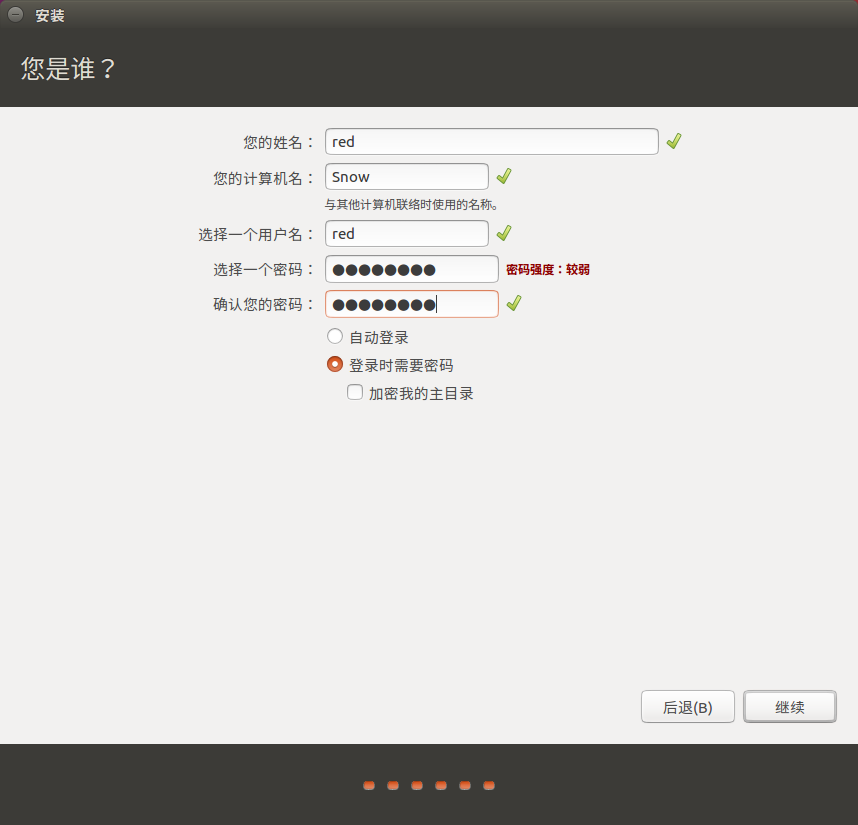Click the second orange progress dot
The width and height of the screenshot is (858, 825).
click(x=393, y=785)
